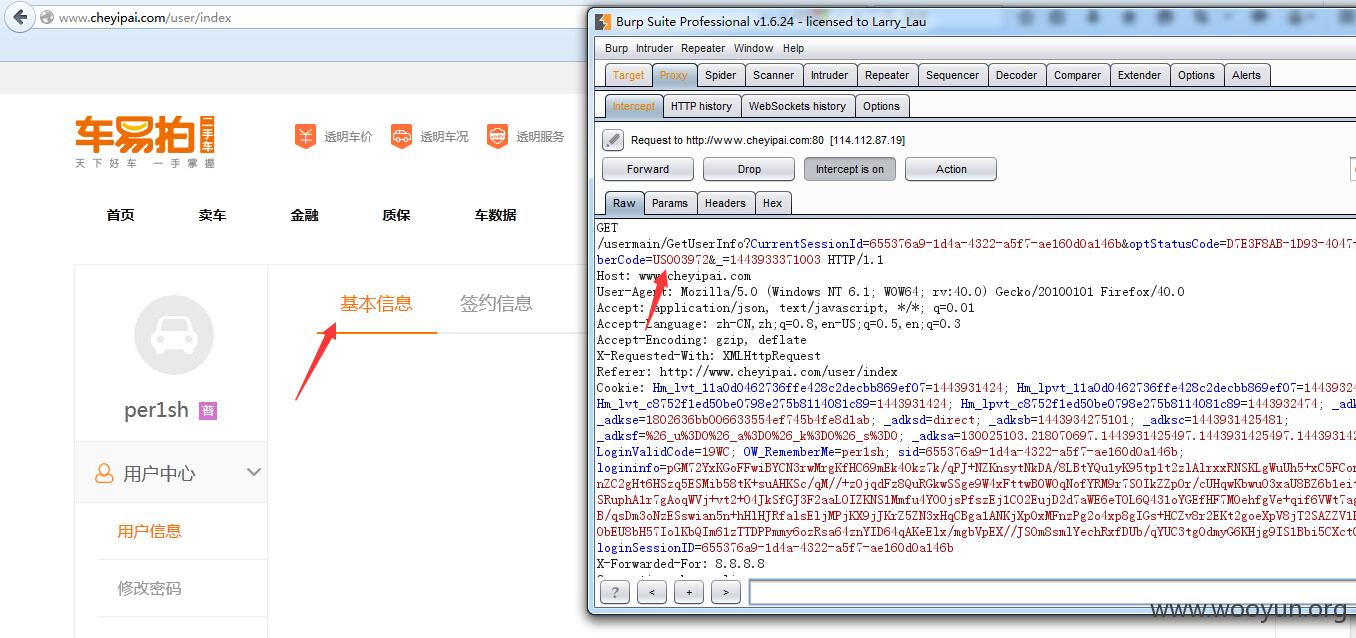Screen dimensions: 1356x638
Task: Switch to the Headers view tab
Action: click(x=725, y=203)
